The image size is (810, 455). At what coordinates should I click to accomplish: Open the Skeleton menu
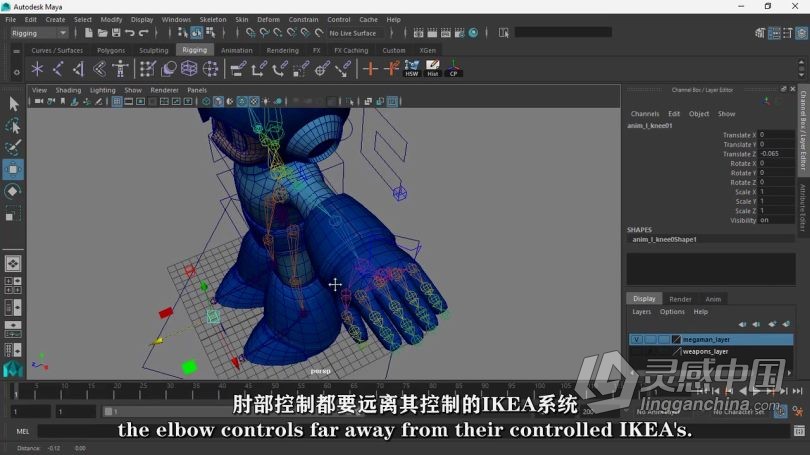[213, 20]
